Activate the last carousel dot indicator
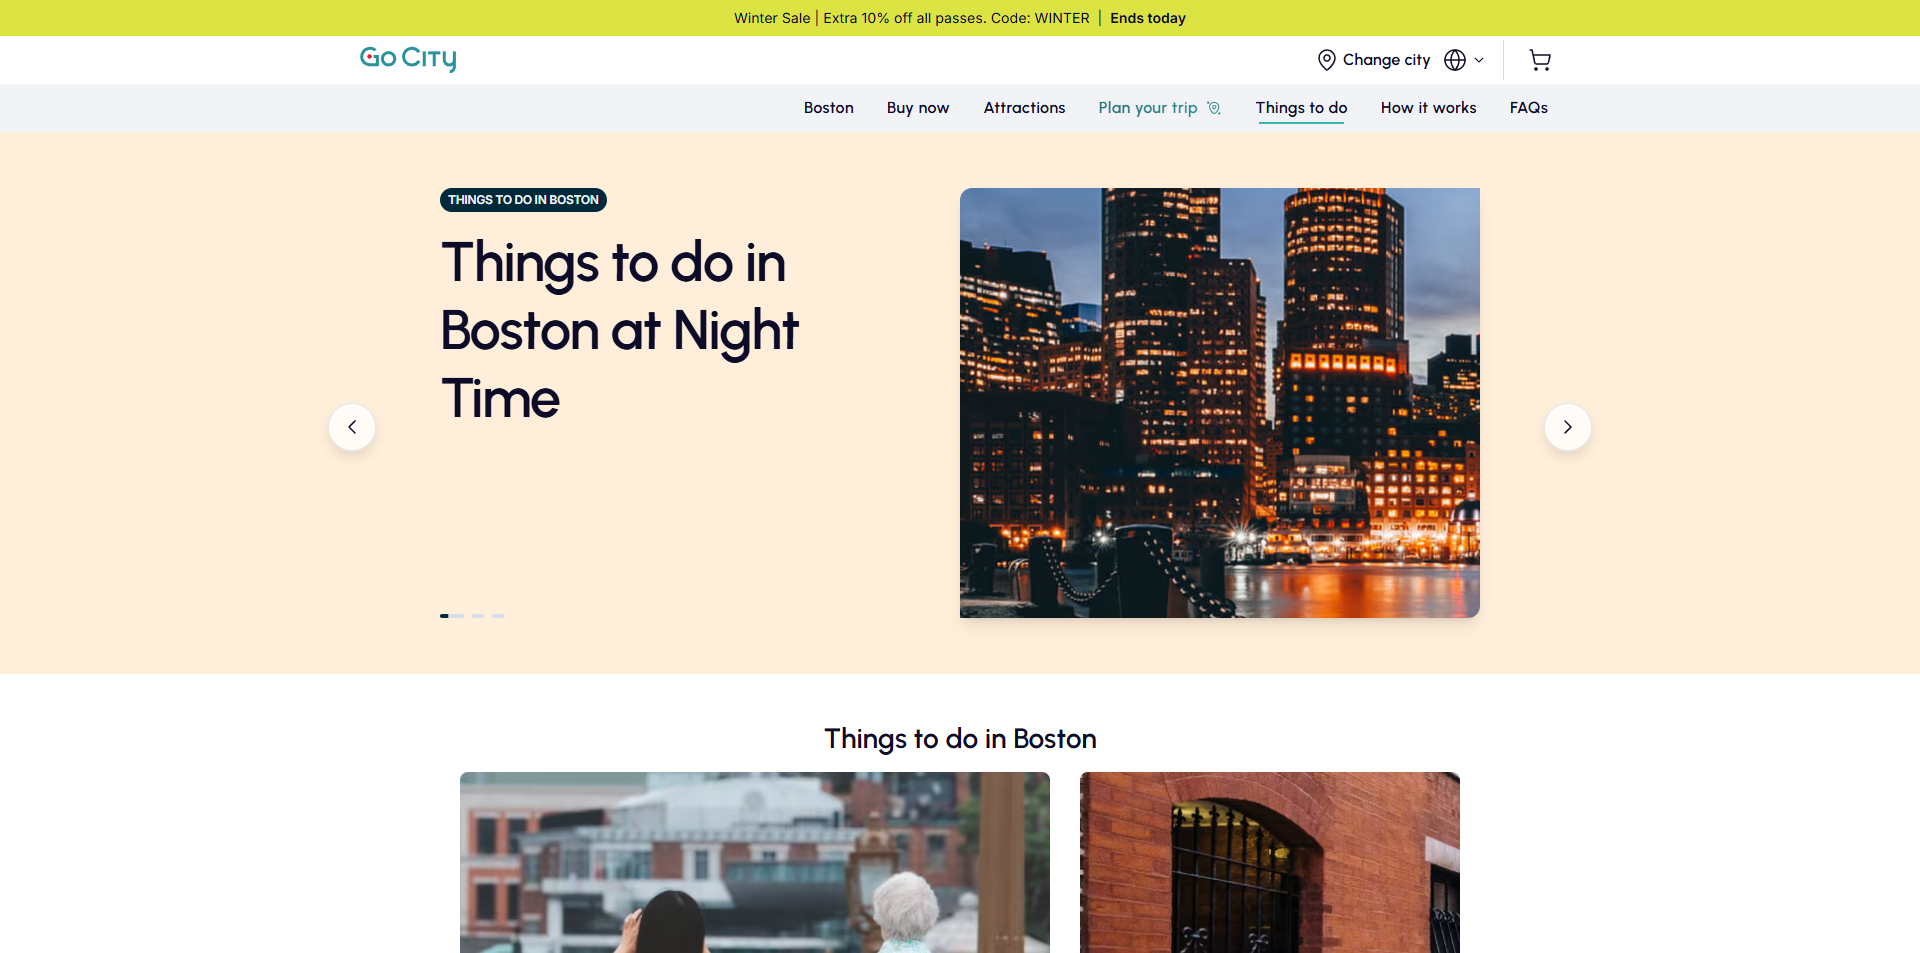 pos(499,616)
